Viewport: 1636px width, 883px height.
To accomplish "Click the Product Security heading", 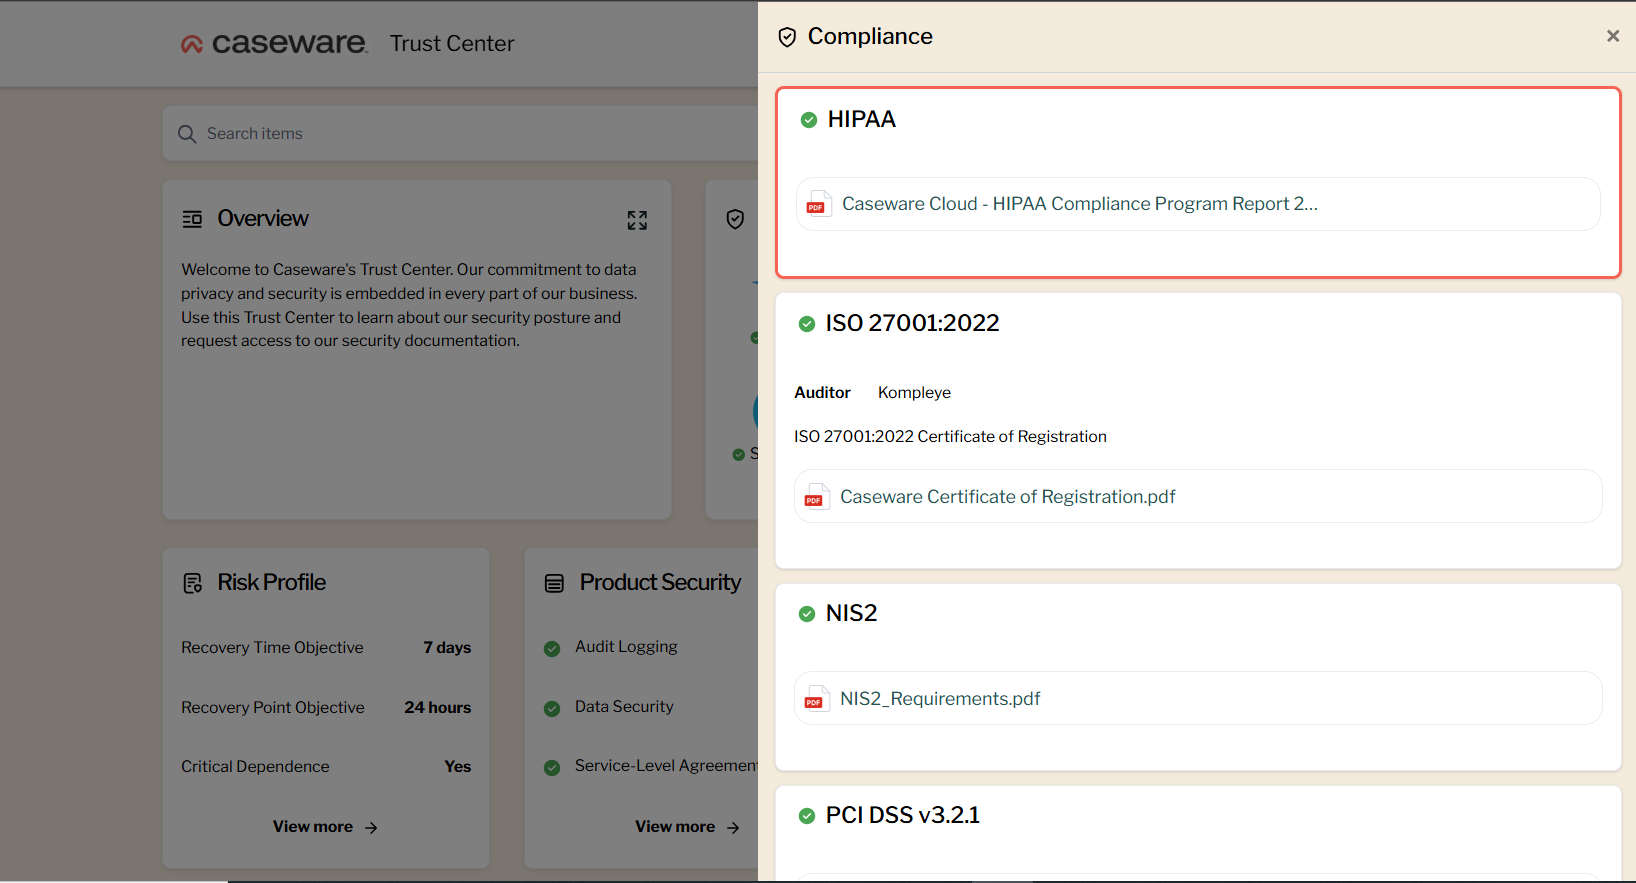I will pyautogui.click(x=660, y=582).
